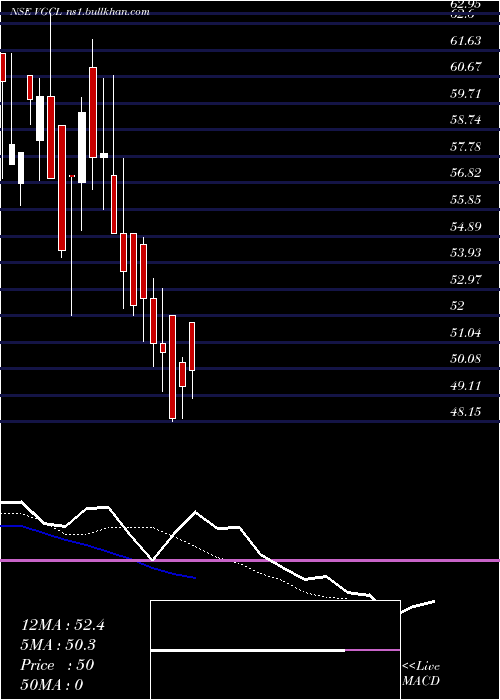500x700 pixels.
Task: Click the Price : 50 readout
Action: point(57,665)
